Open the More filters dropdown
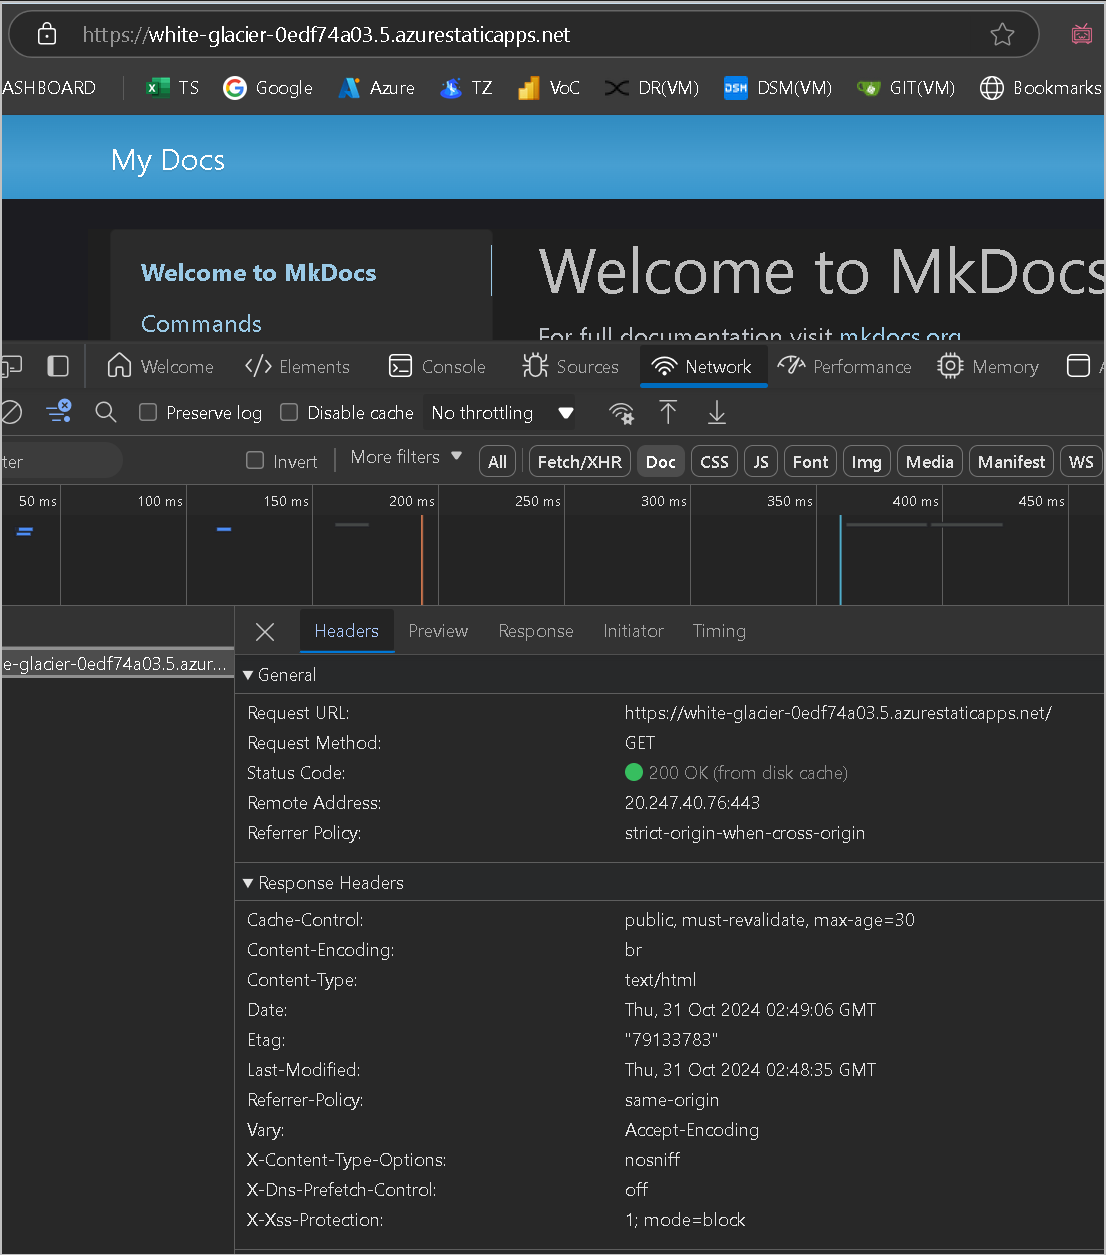Image resolution: width=1106 pixels, height=1255 pixels. tap(406, 457)
